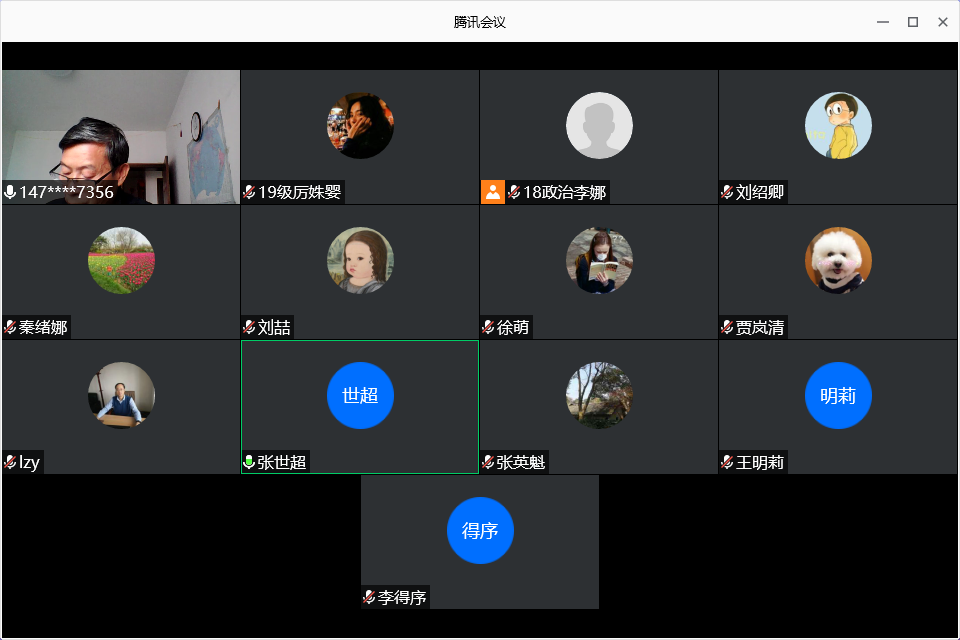Viewport: 960px width, 640px height.
Task: Click the name label 徐萌
Action: click(x=513, y=327)
